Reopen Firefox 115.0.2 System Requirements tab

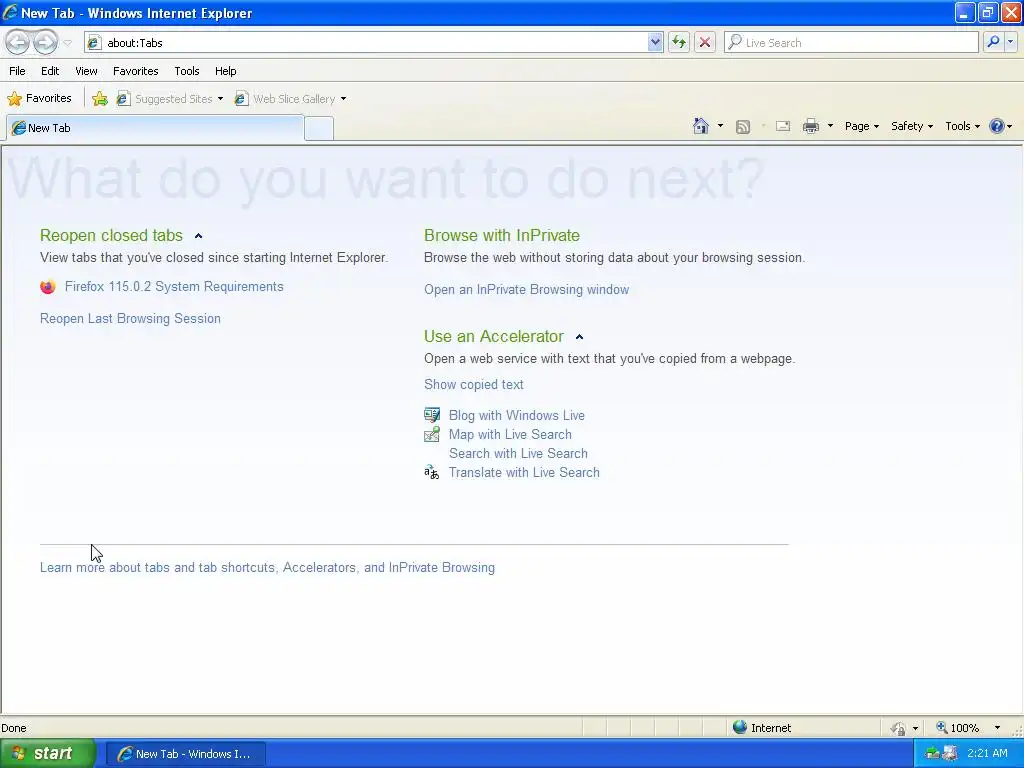174,287
